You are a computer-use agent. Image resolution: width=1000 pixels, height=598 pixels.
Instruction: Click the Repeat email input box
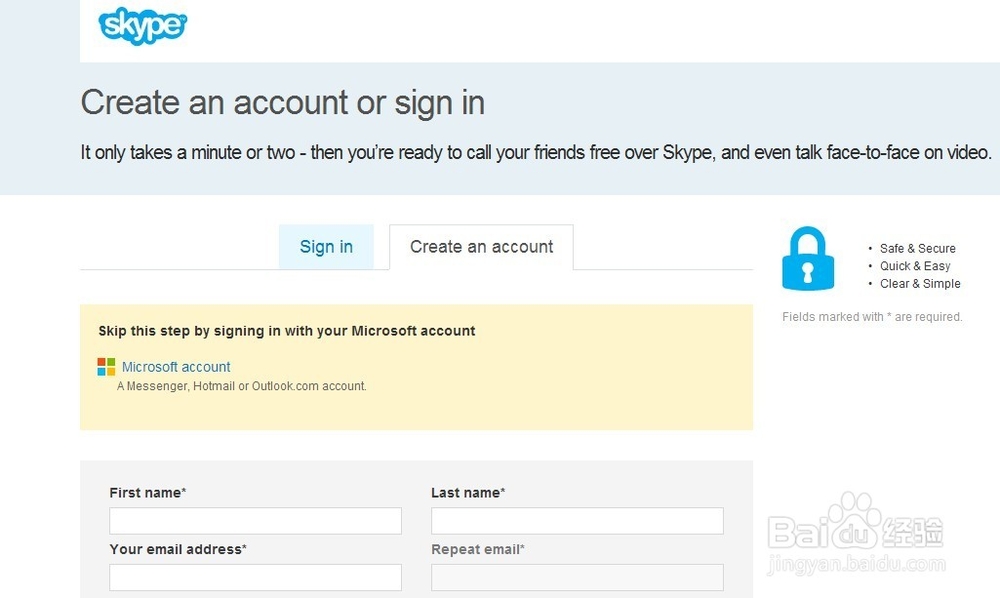[x=577, y=577]
